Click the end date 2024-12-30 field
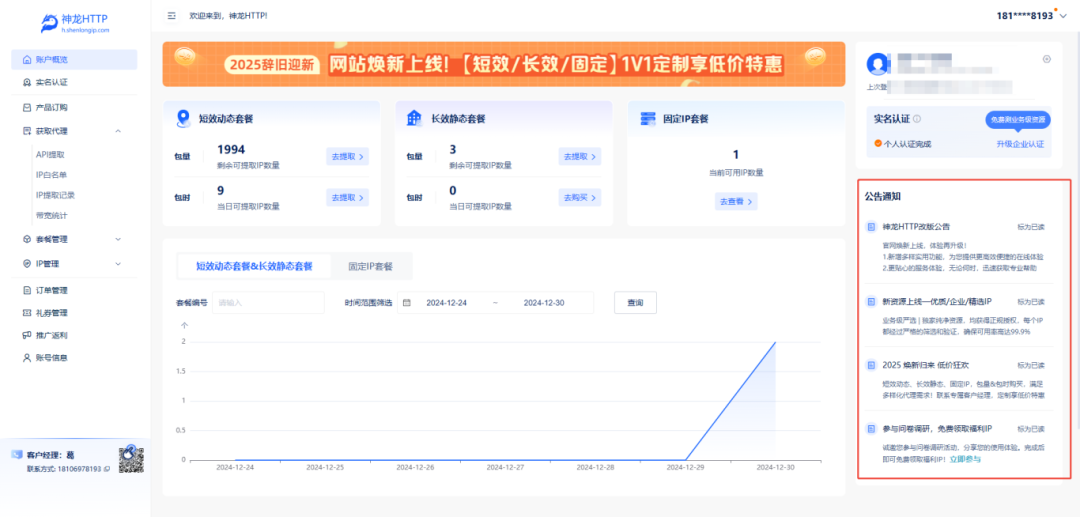Viewport: 1080px width, 517px height. point(544,303)
